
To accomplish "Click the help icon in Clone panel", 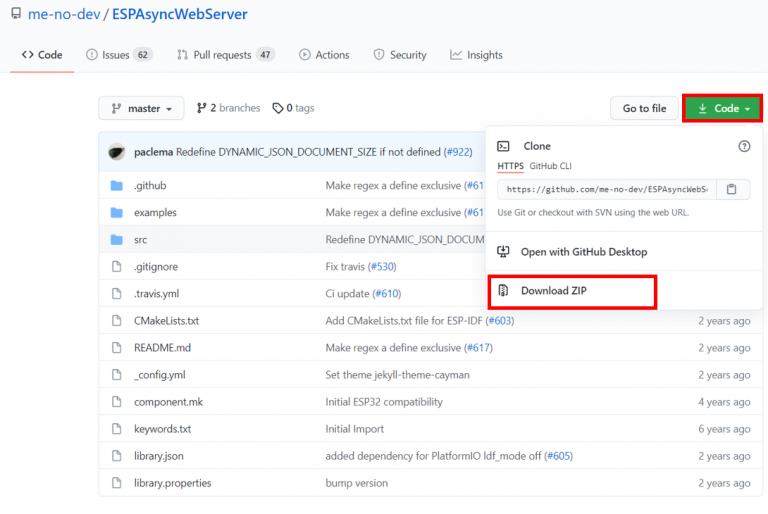I will click(744, 146).
